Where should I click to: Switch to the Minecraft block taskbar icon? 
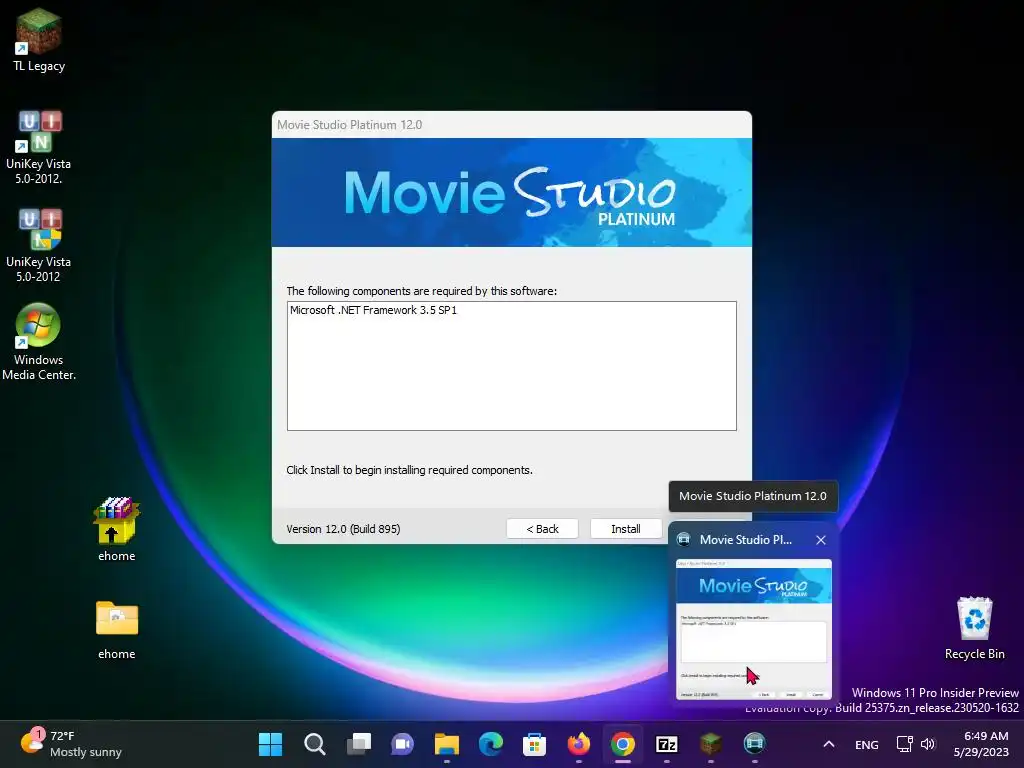tap(711, 744)
